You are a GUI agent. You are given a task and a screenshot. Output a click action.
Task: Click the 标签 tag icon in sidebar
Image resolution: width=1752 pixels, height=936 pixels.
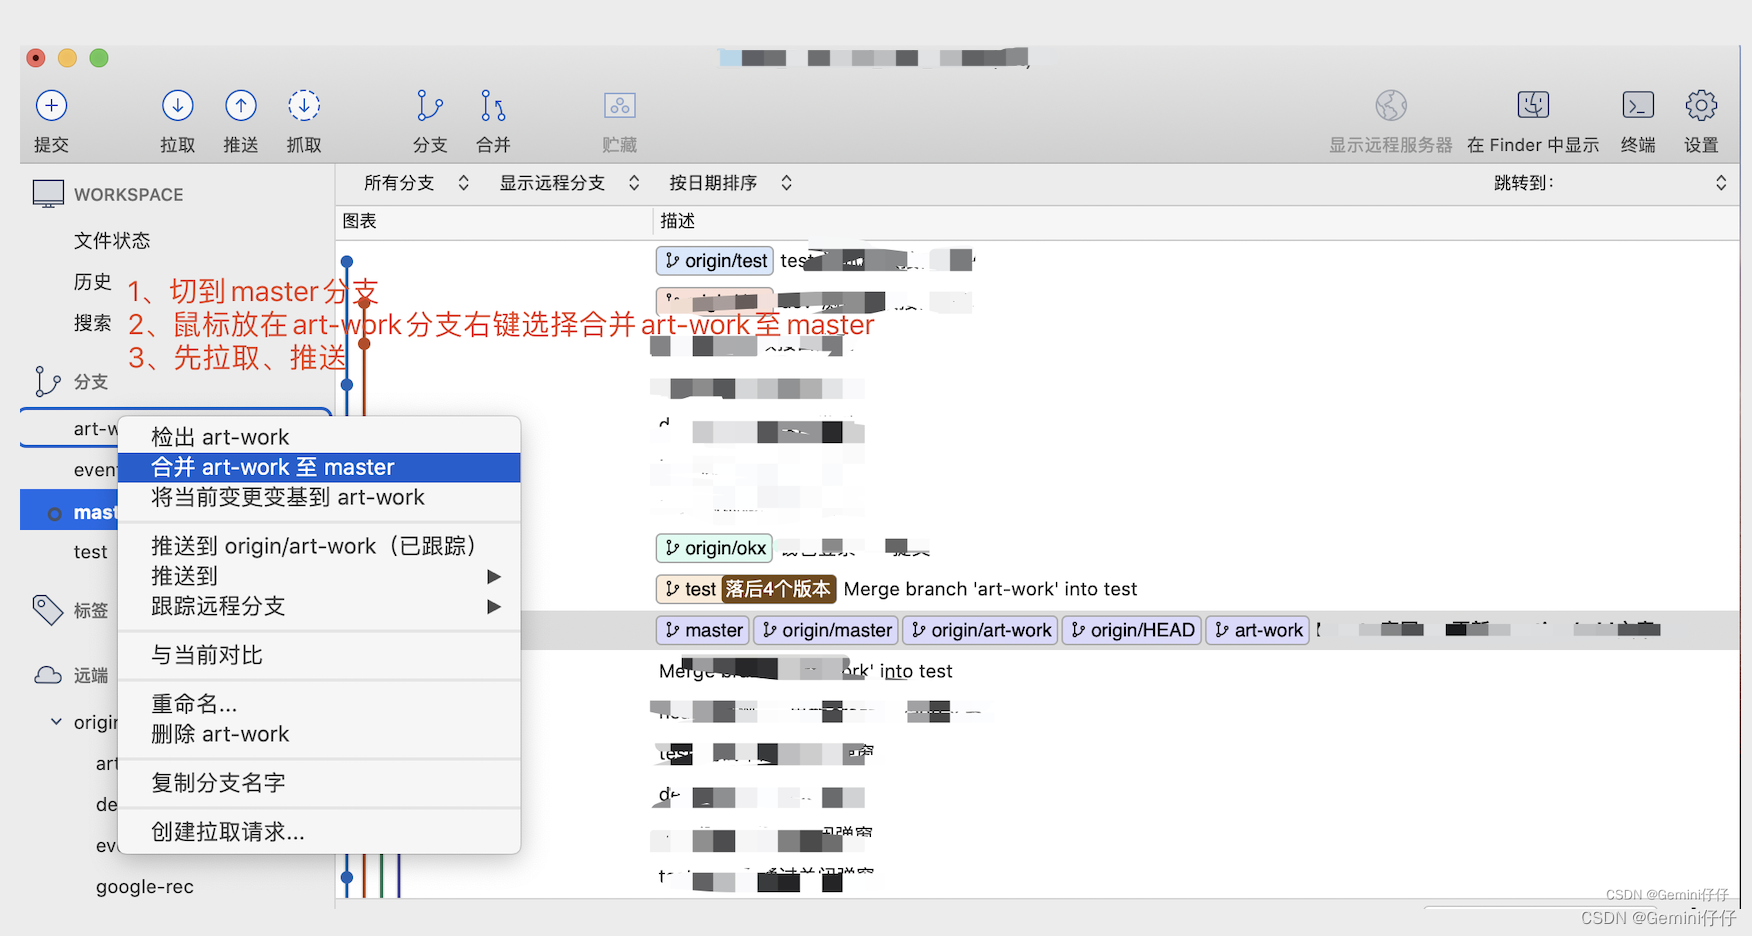(47, 609)
